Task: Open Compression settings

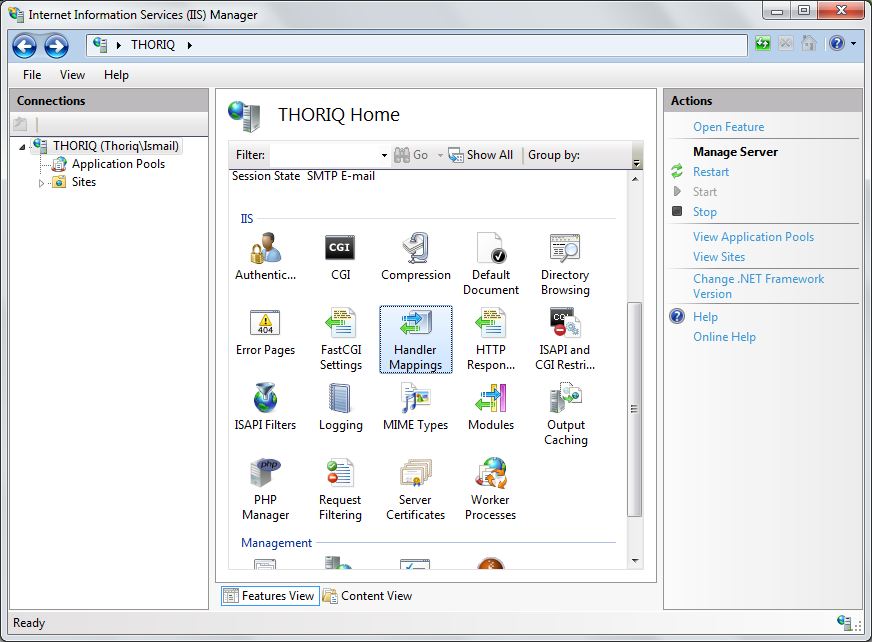Action: (415, 250)
